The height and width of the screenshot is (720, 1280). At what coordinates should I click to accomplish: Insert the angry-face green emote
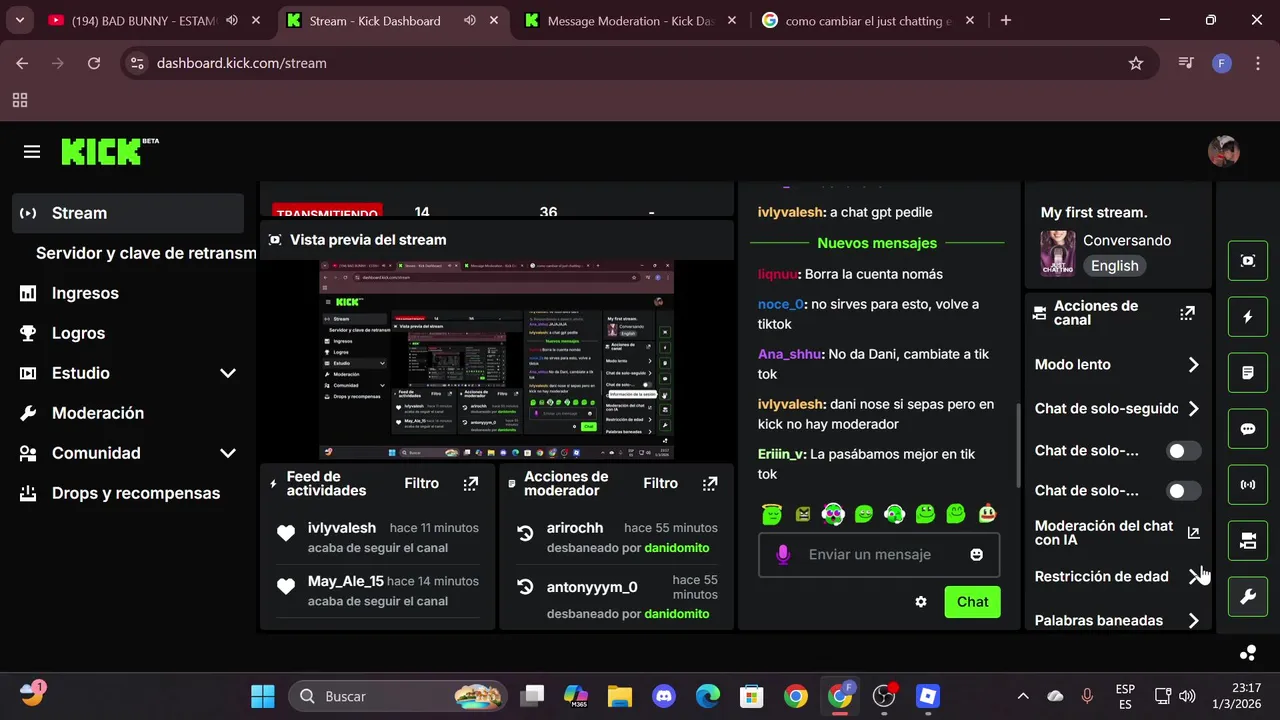(x=802, y=514)
